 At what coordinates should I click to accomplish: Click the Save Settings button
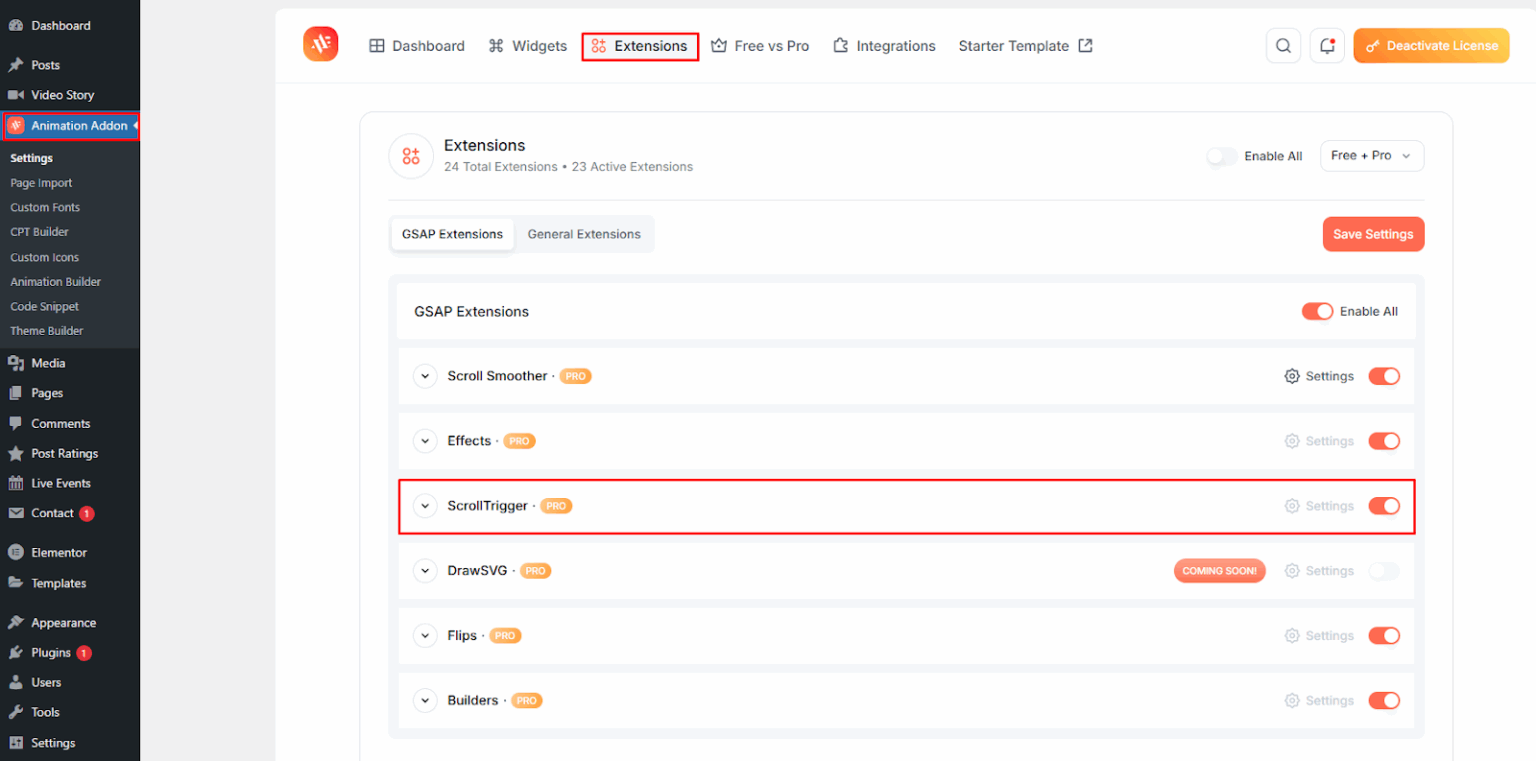point(1373,234)
